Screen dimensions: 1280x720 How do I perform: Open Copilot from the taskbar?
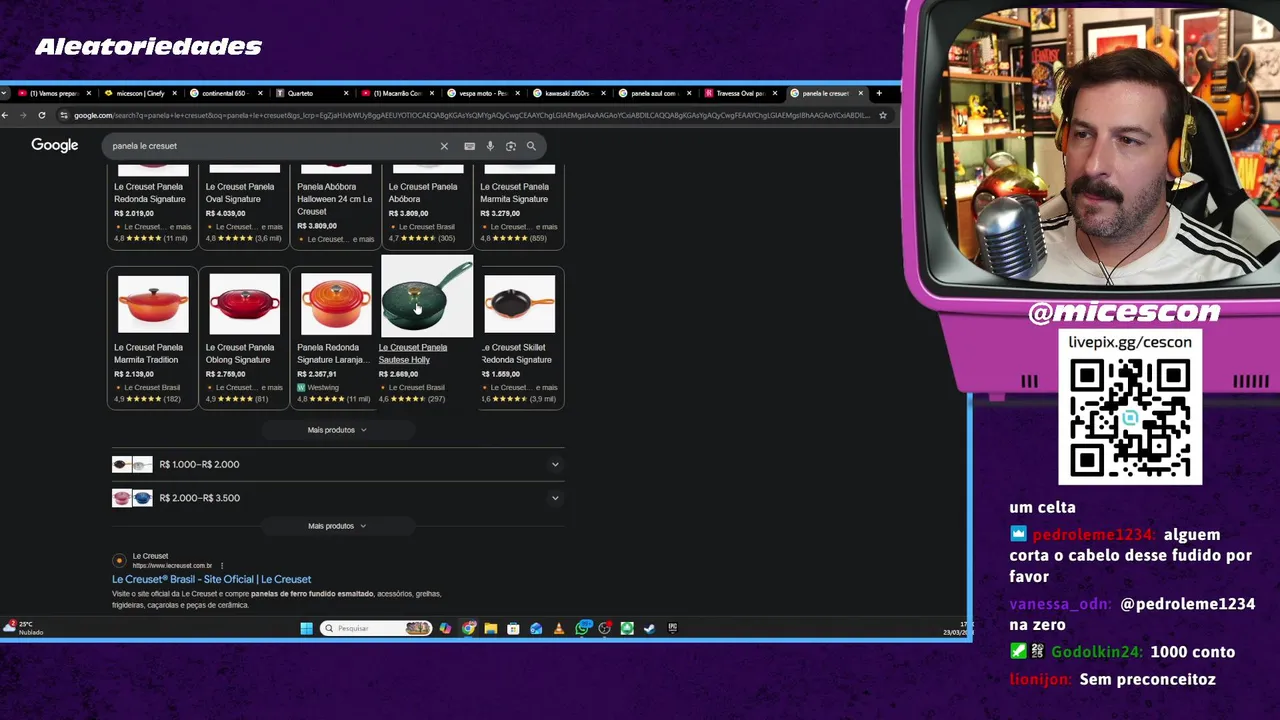pos(445,628)
